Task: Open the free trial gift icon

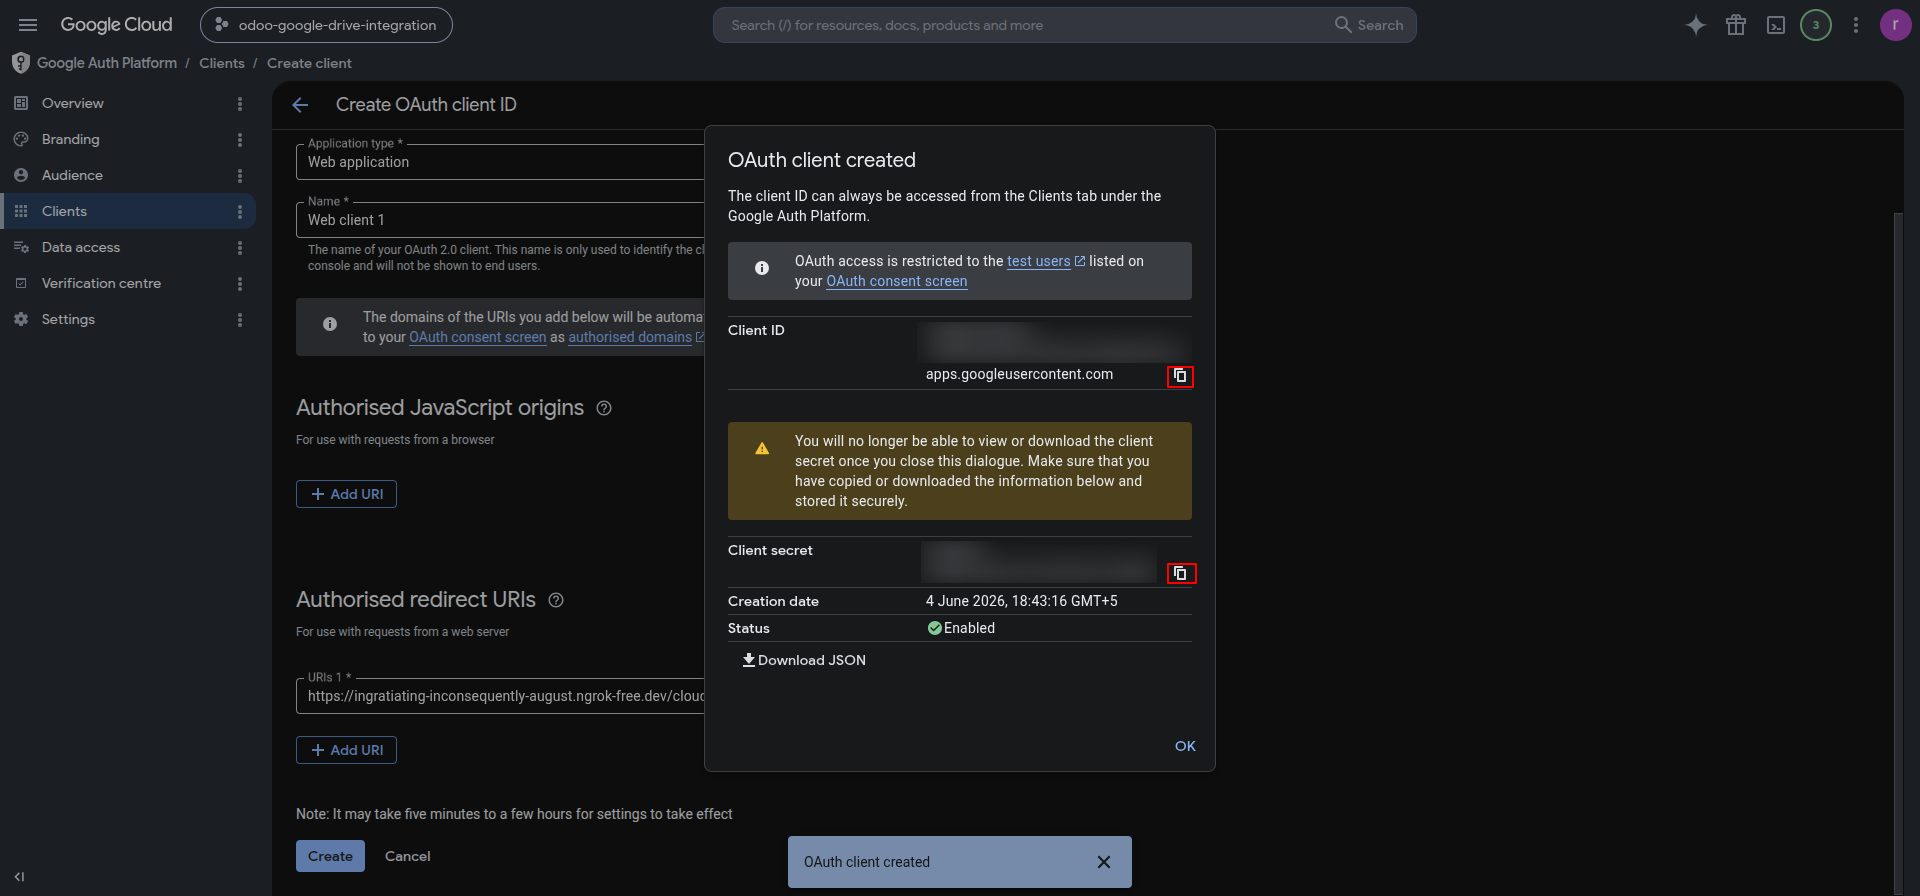Action: pos(1736,25)
